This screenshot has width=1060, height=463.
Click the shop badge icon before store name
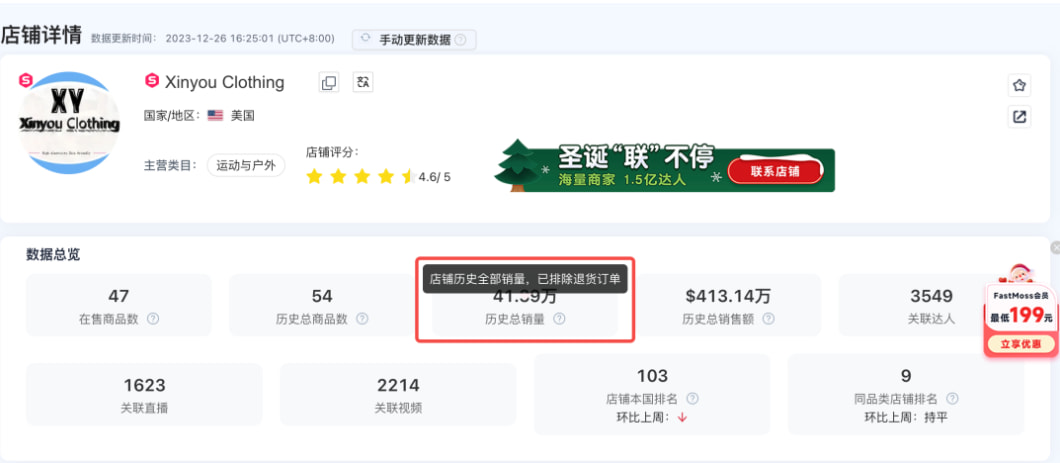(x=152, y=81)
